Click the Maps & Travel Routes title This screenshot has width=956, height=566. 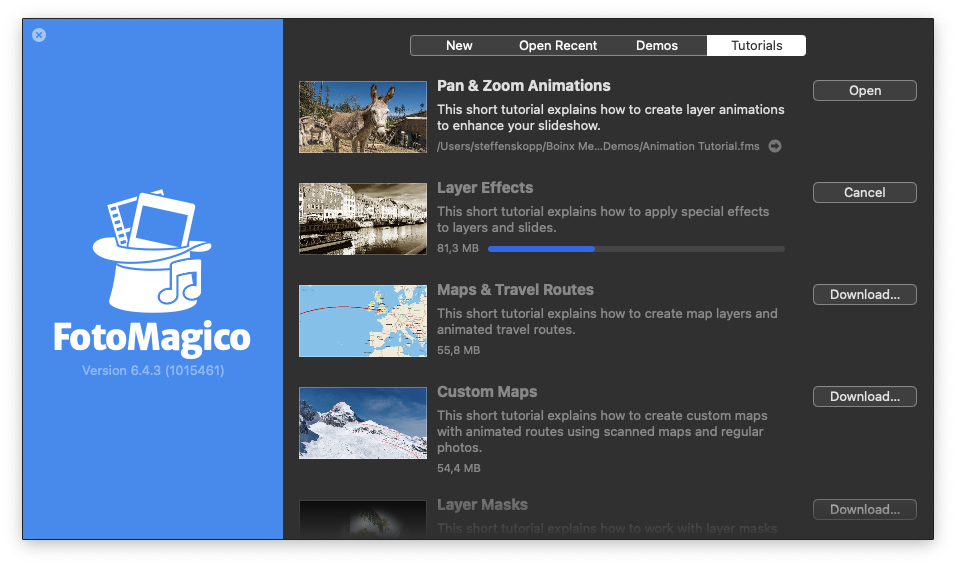click(x=515, y=290)
